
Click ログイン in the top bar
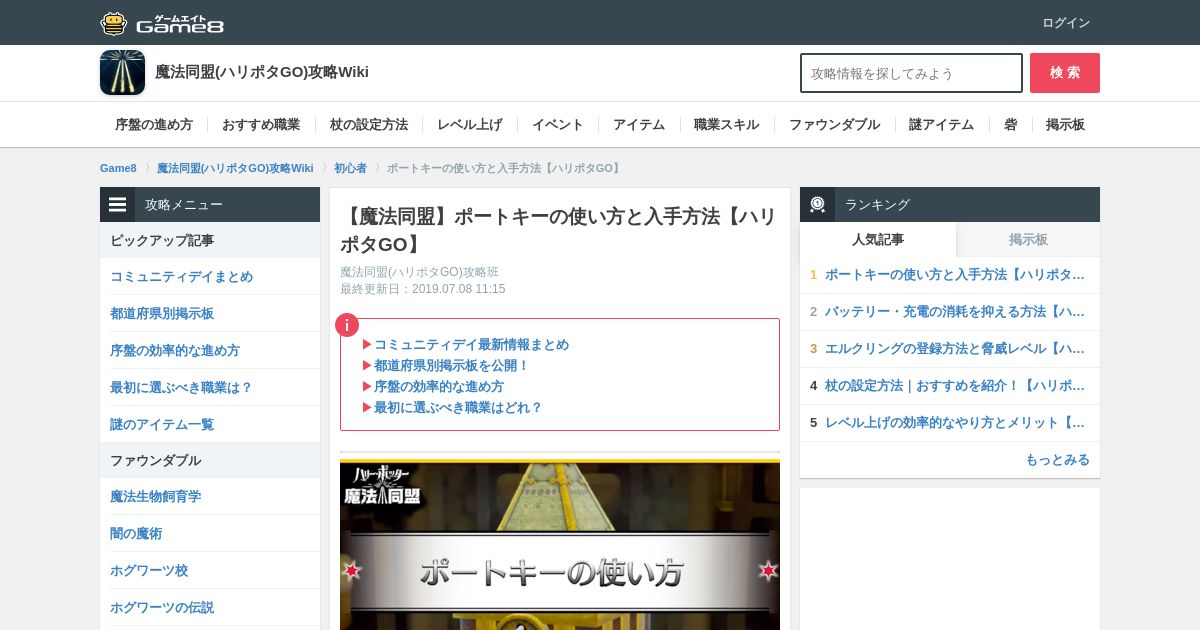coord(1066,23)
